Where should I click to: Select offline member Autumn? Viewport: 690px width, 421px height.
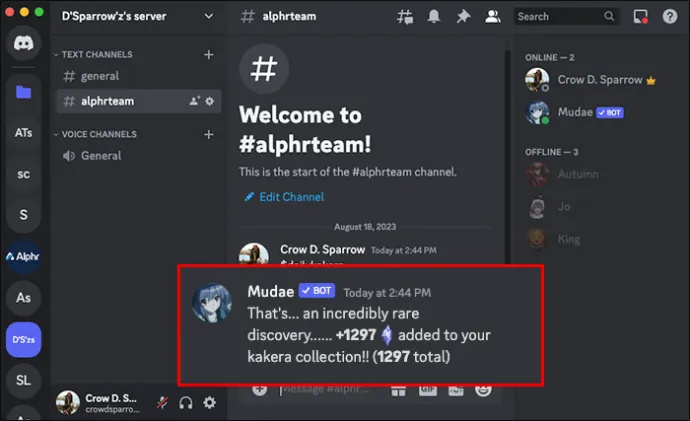click(563, 174)
